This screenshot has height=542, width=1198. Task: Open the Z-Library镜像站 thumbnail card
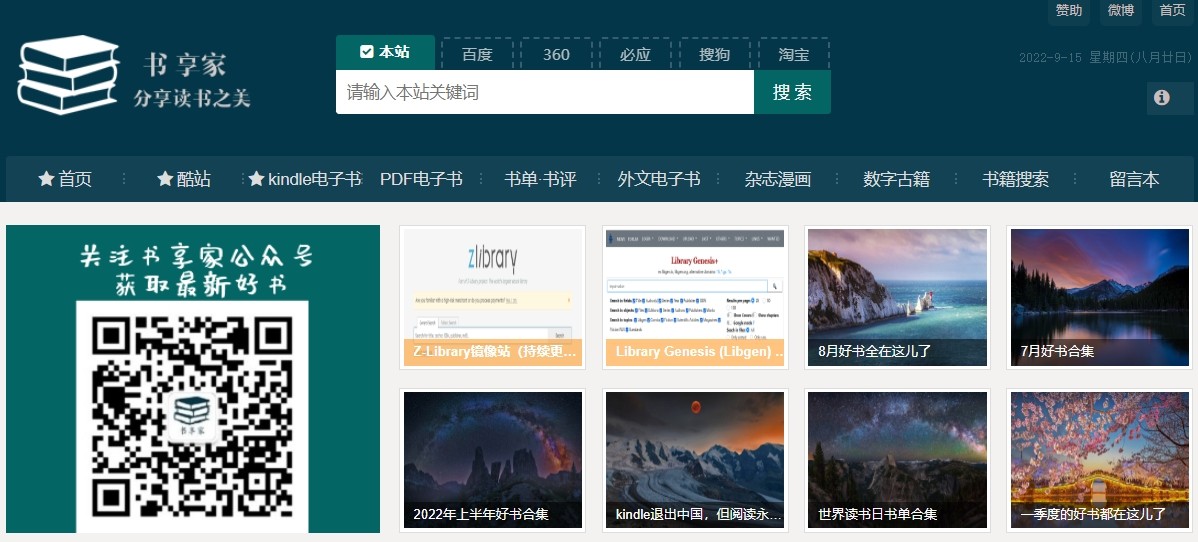(493, 297)
